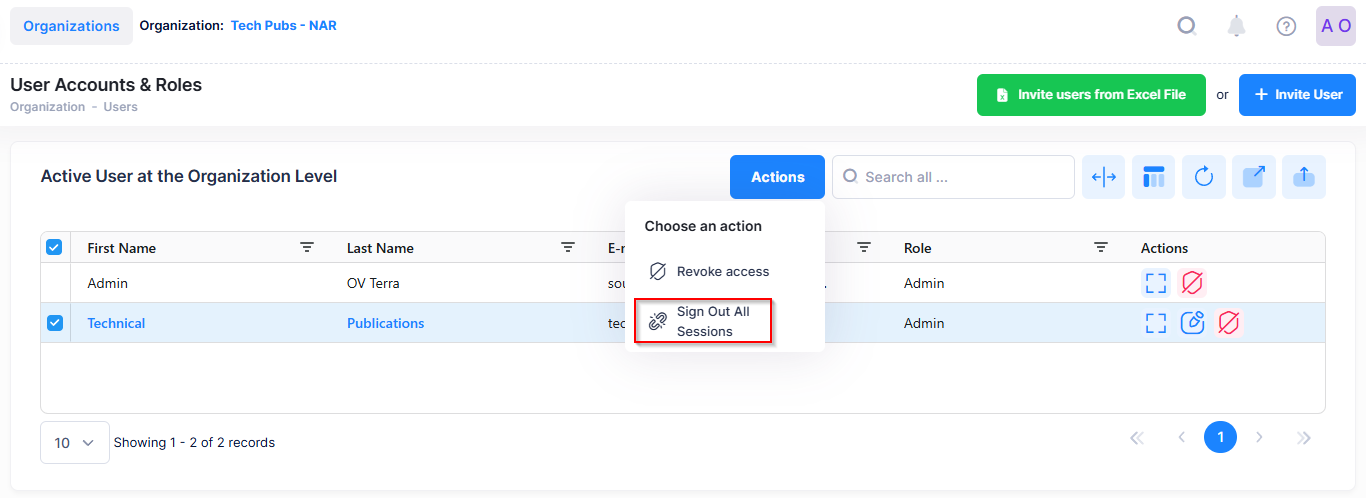
Task: Click the help question mark icon
Action: 1286,26
